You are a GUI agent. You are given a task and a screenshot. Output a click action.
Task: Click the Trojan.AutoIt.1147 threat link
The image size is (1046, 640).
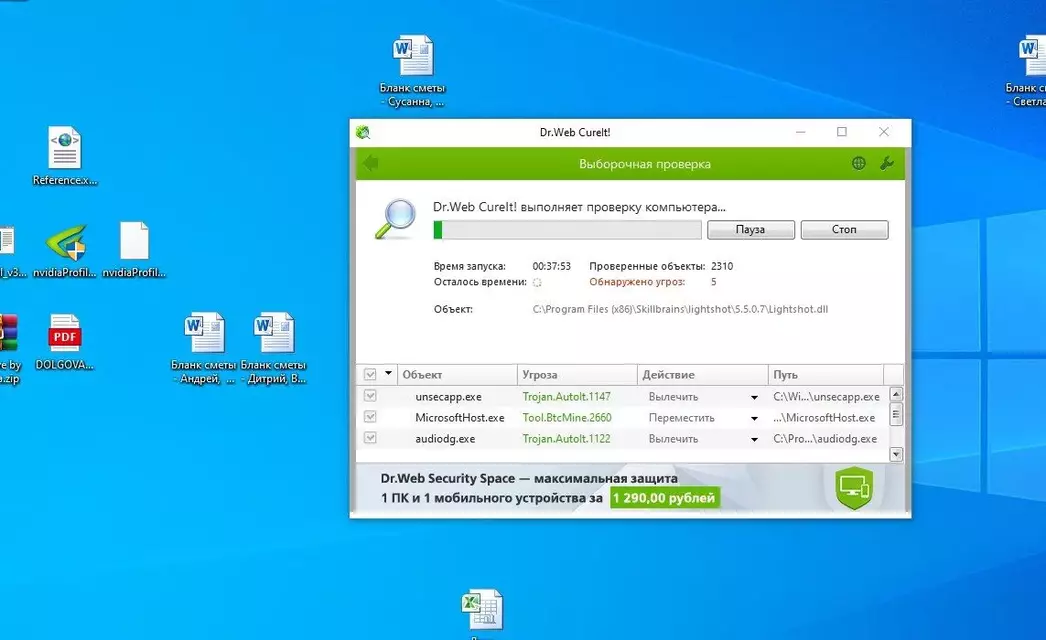click(566, 396)
